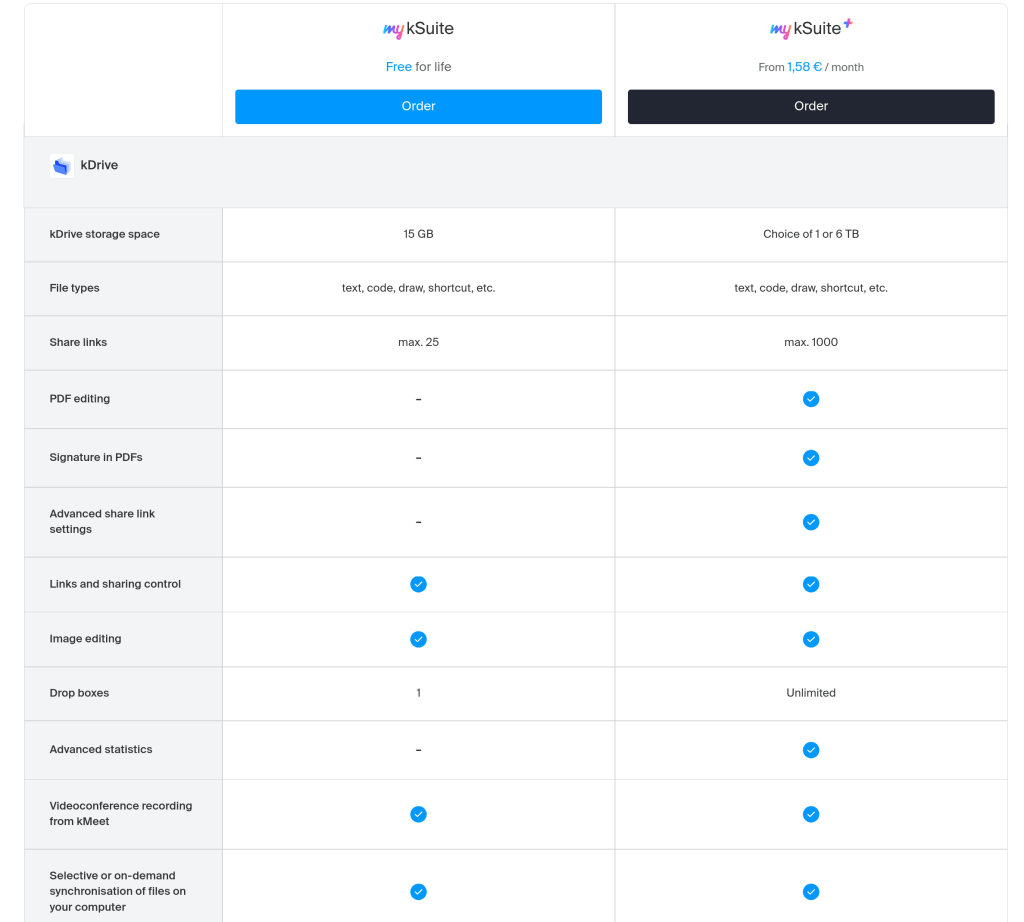Select the kDrive section header label
The image size is (1024, 922).
pyautogui.click(x=99, y=165)
